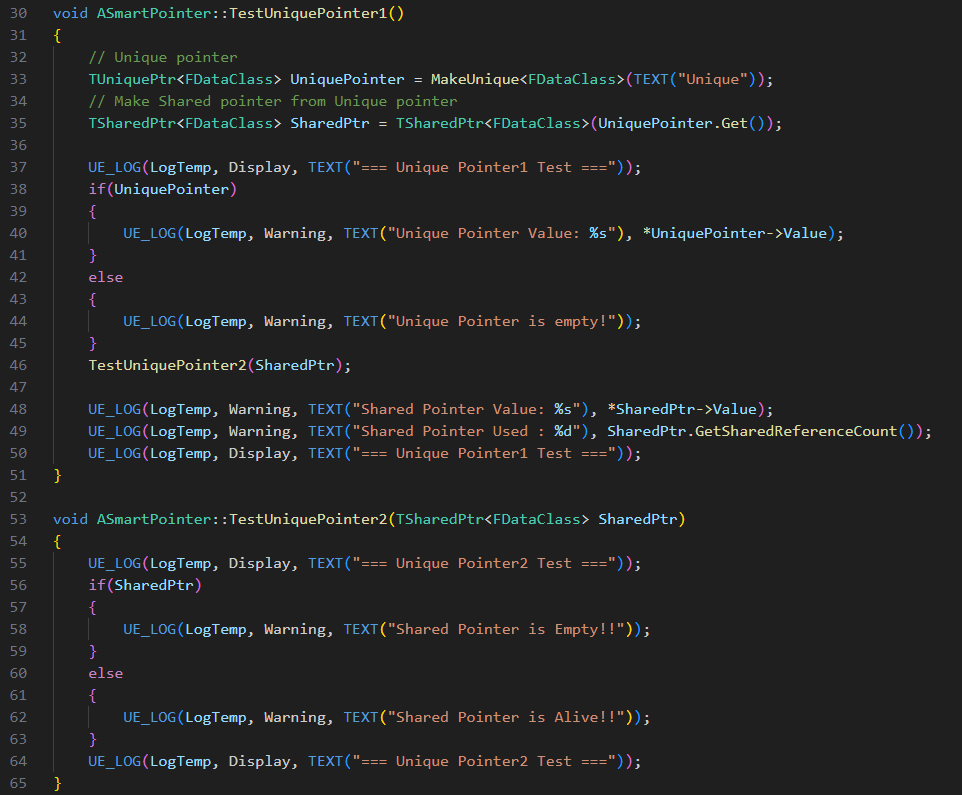Click line number 65 in the gutter

(x=18, y=783)
